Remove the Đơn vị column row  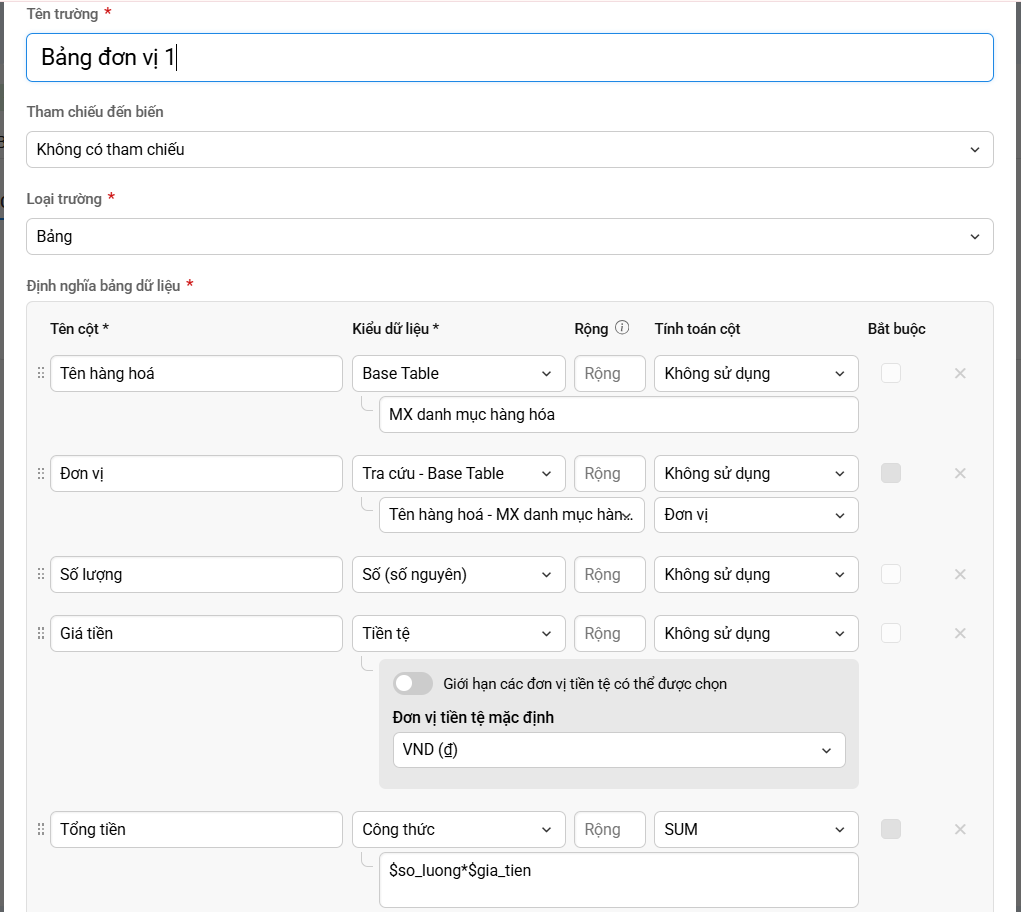point(960,473)
